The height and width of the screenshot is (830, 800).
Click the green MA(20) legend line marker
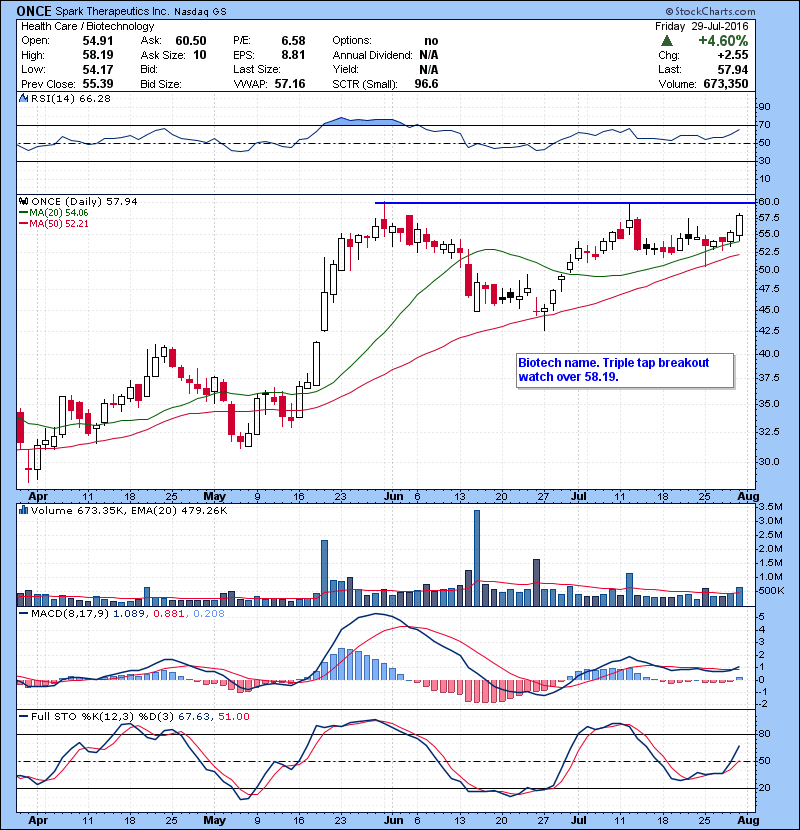pos(23,213)
